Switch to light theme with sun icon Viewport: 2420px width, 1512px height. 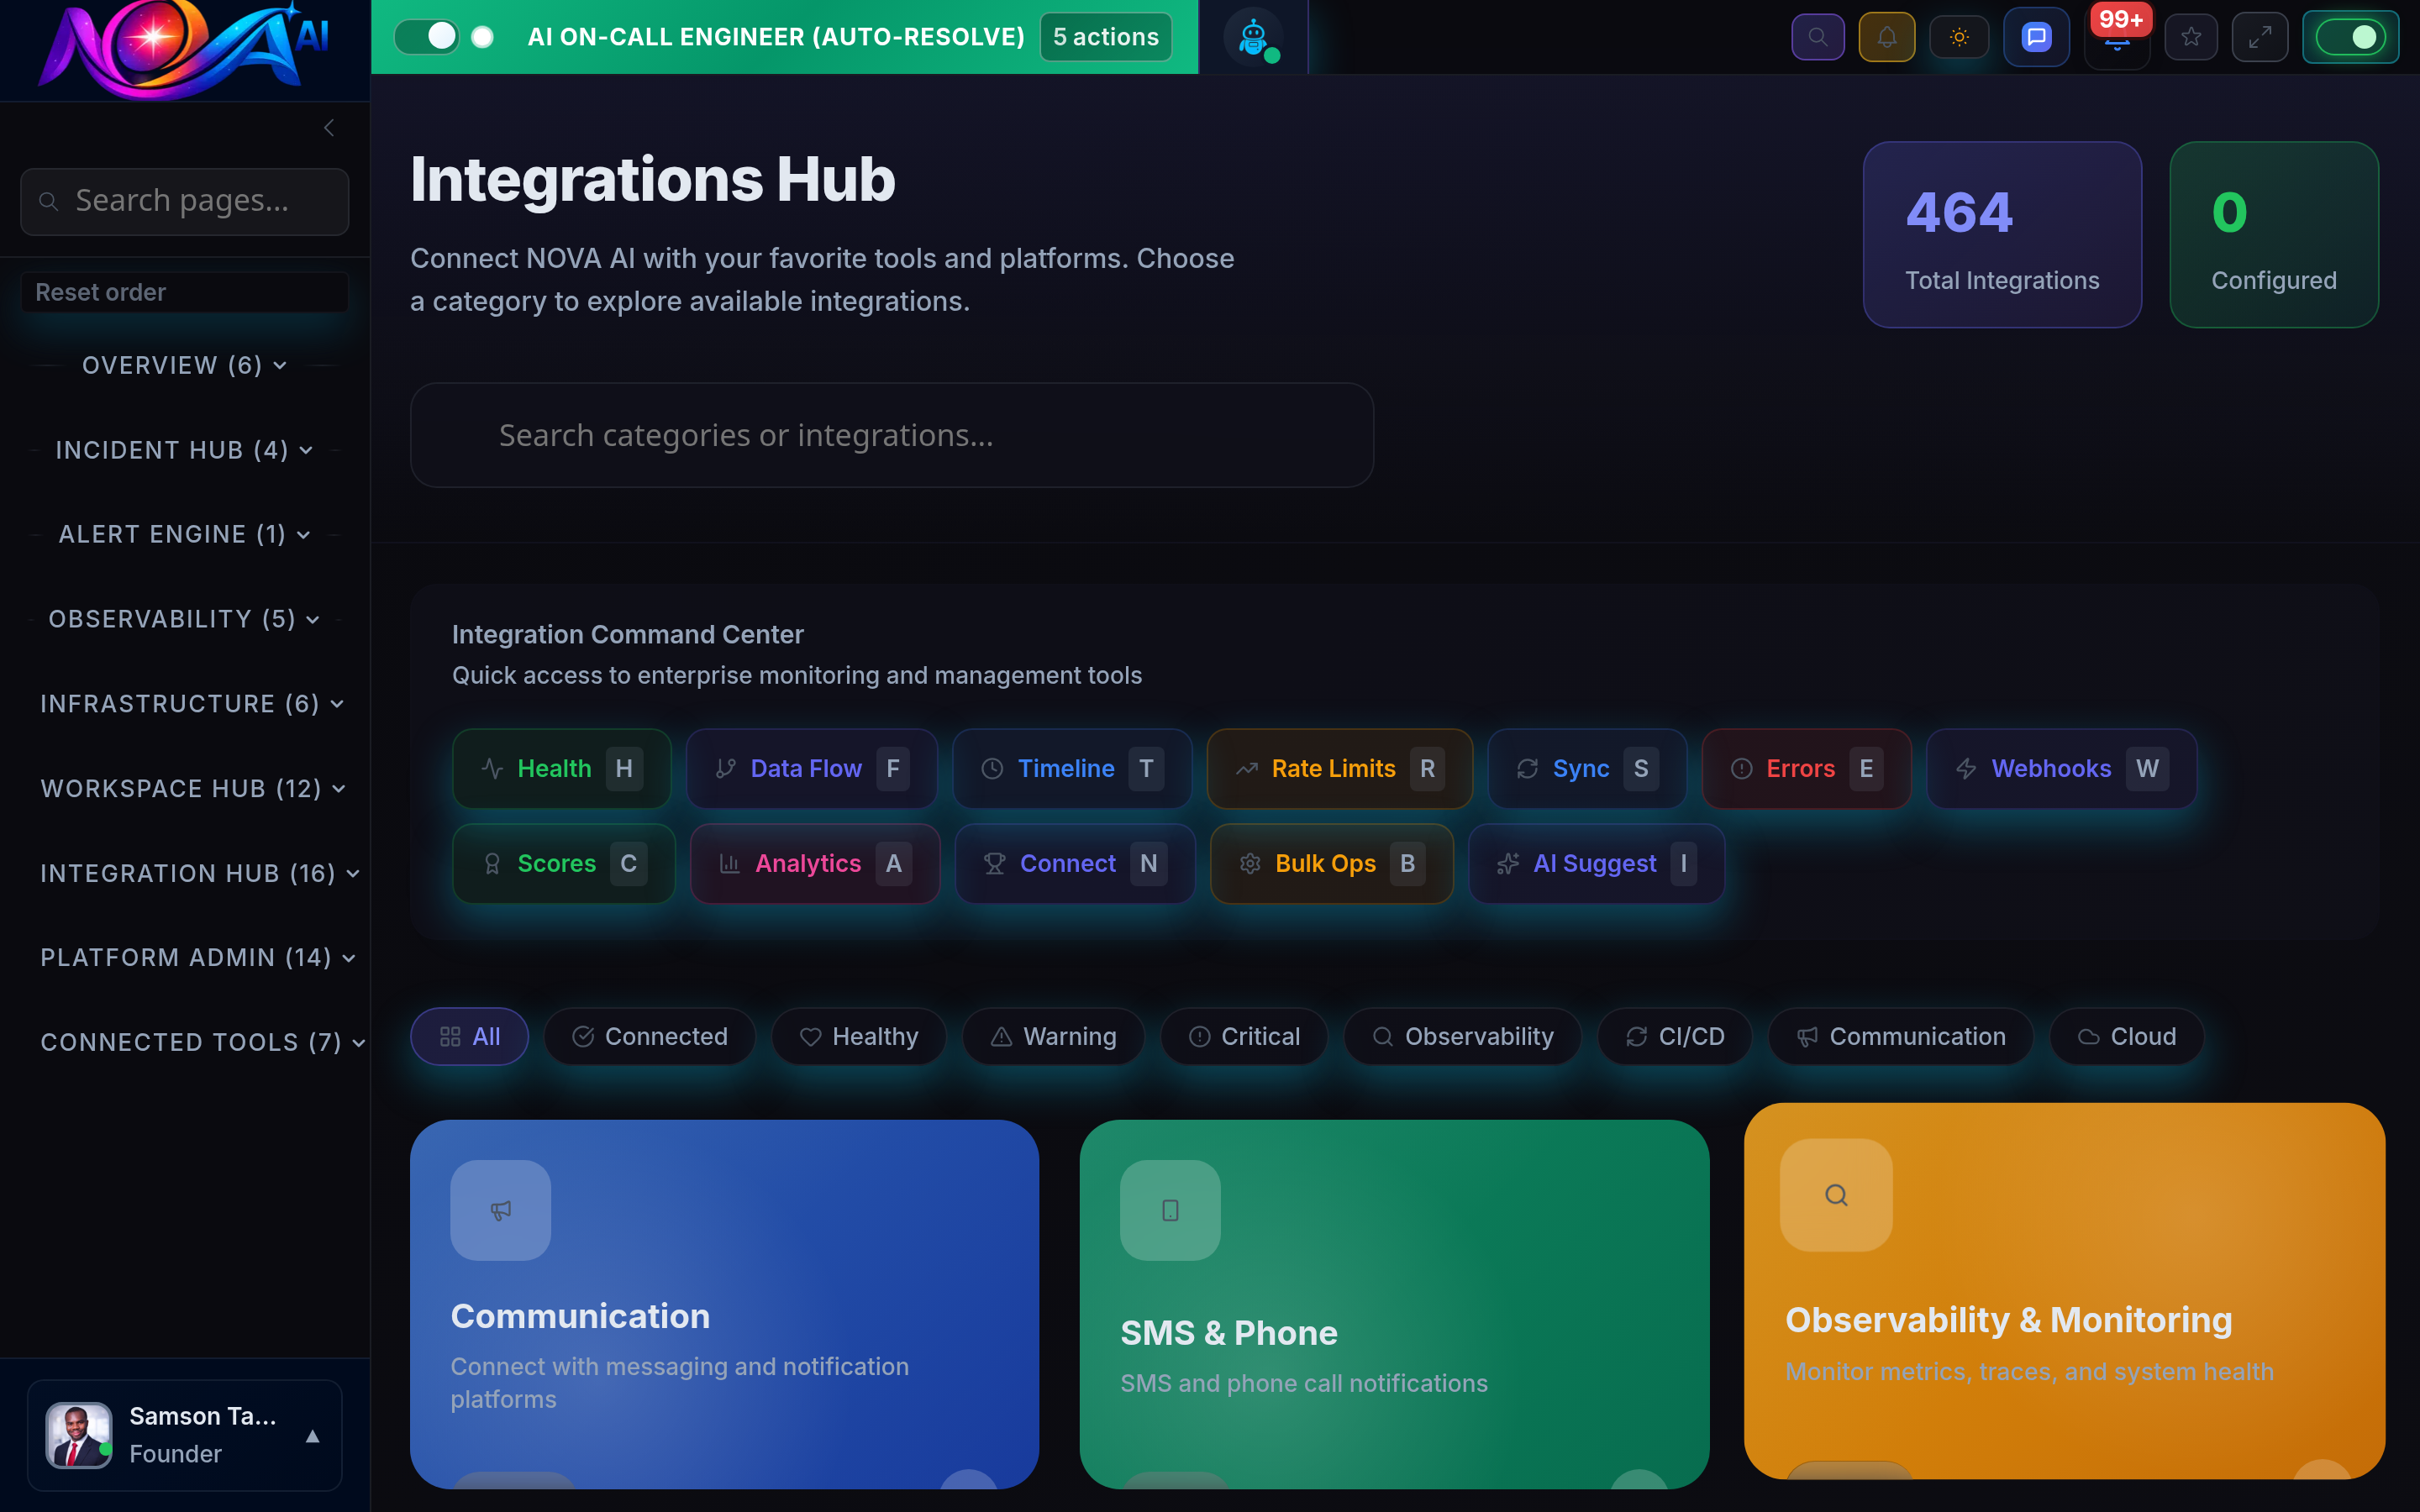point(1959,36)
